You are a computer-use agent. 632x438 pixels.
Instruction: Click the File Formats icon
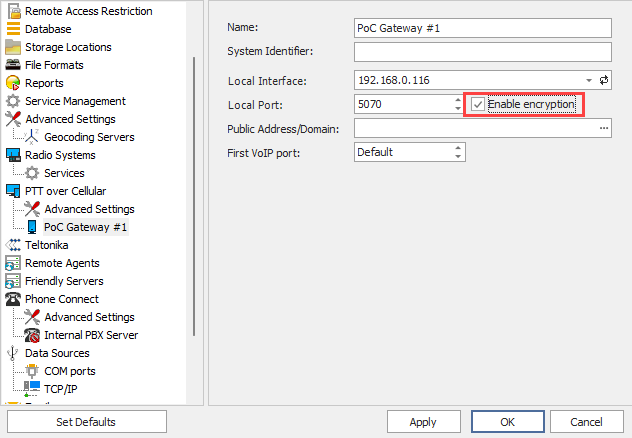[13, 65]
